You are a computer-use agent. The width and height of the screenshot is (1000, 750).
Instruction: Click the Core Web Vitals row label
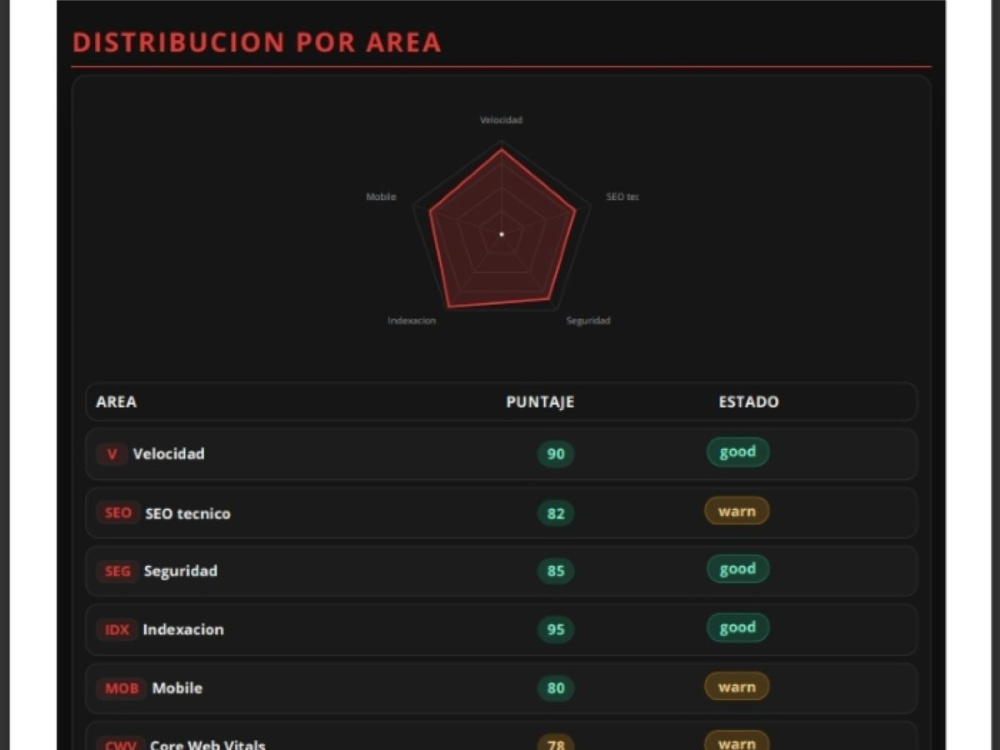click(x=207, y=744)
